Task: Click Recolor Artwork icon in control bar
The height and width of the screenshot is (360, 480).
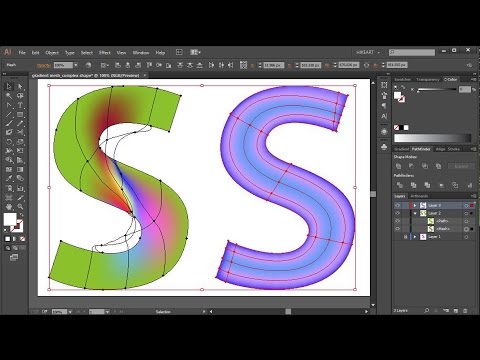Action: 88,65
